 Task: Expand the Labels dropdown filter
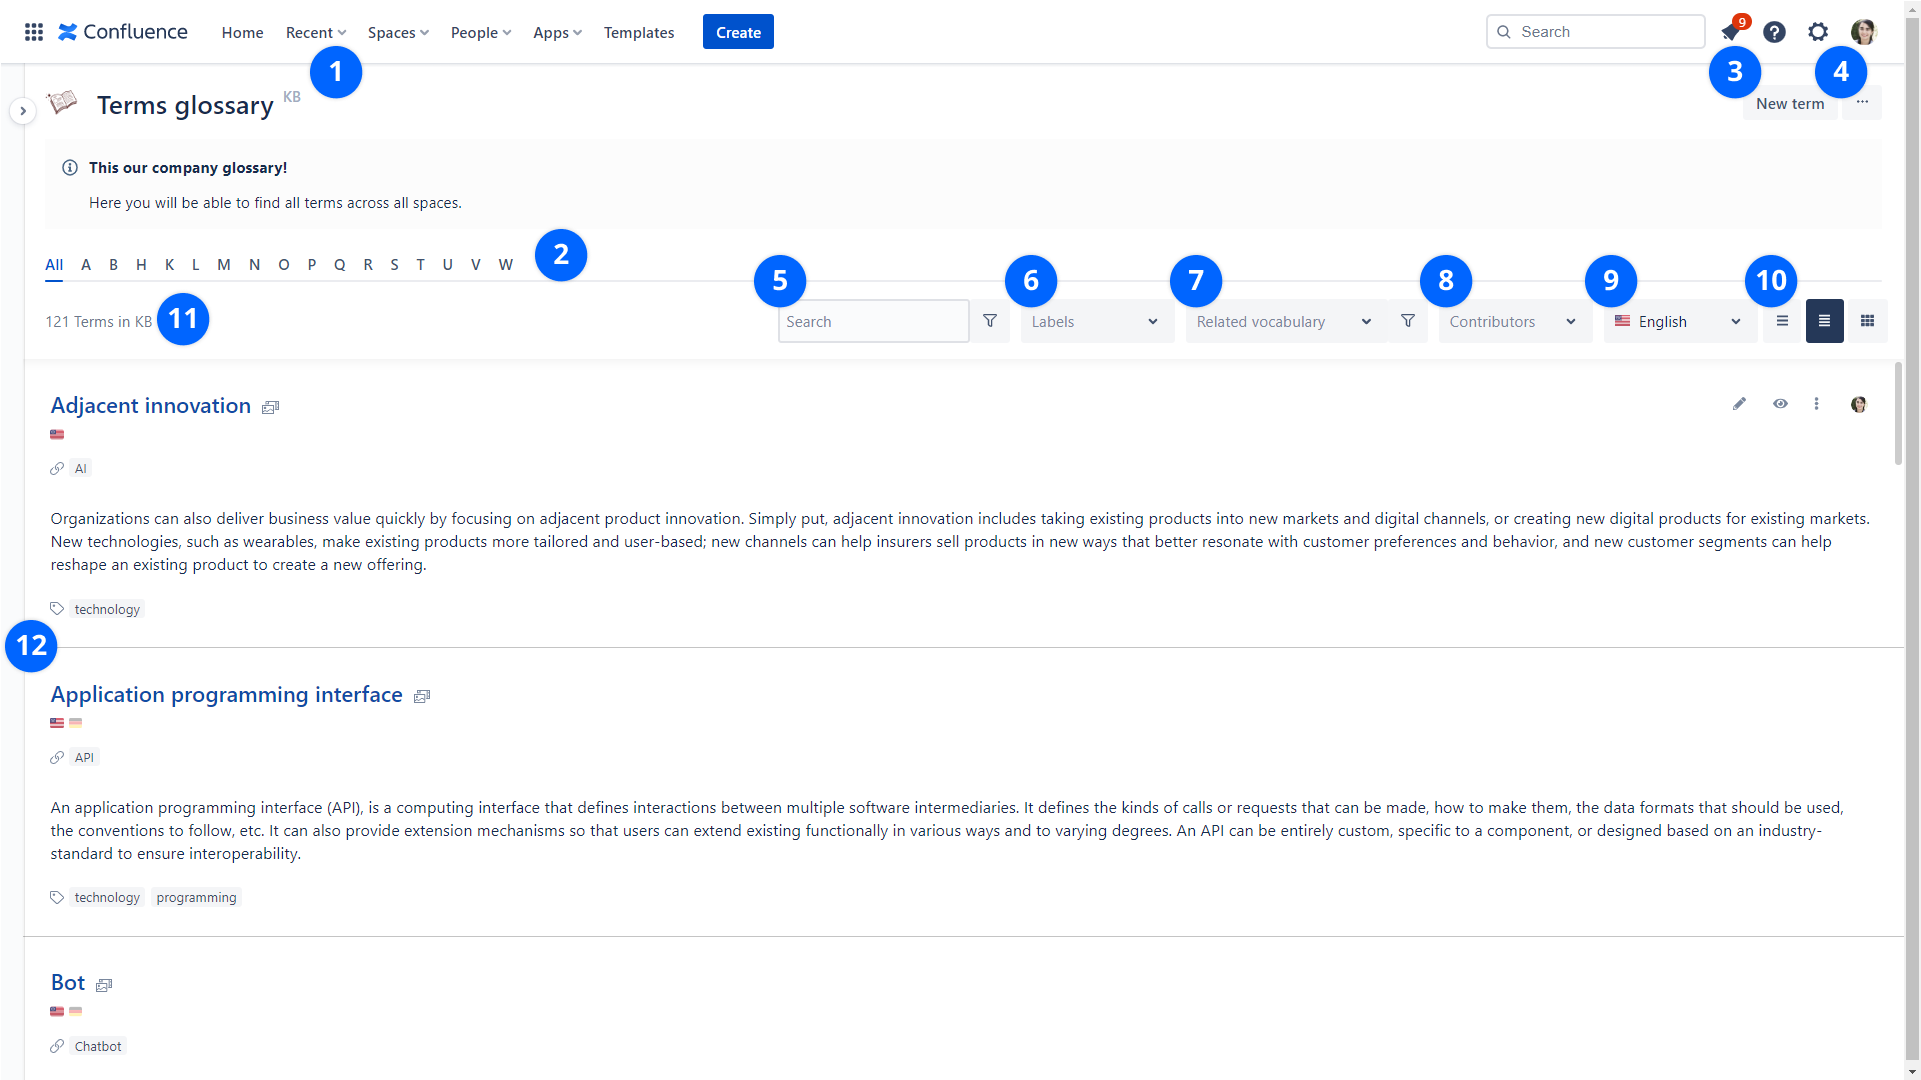pos(1096,321)
